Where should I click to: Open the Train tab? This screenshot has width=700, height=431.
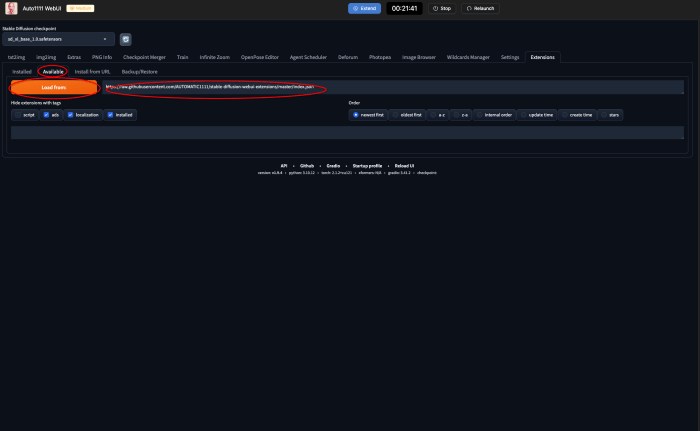coord(182,57)
